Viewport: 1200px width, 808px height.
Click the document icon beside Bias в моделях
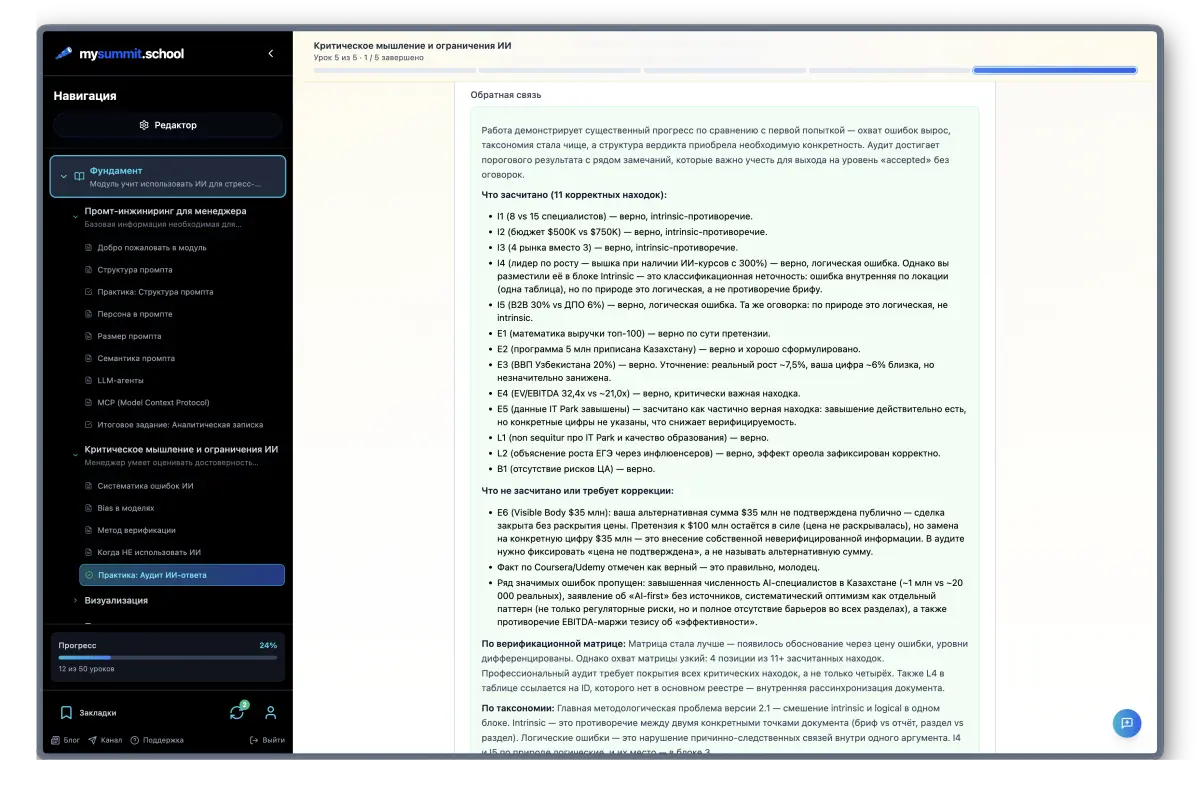(88, 508)
